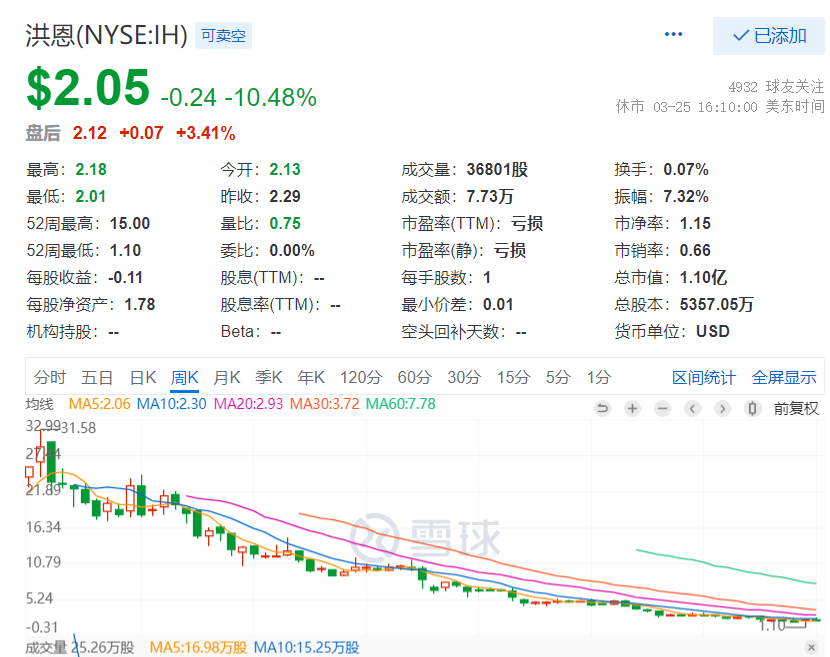830x657 pixels.
Task: Toggle the MA60:7.78 moving average line
Action: coord(400,404)
